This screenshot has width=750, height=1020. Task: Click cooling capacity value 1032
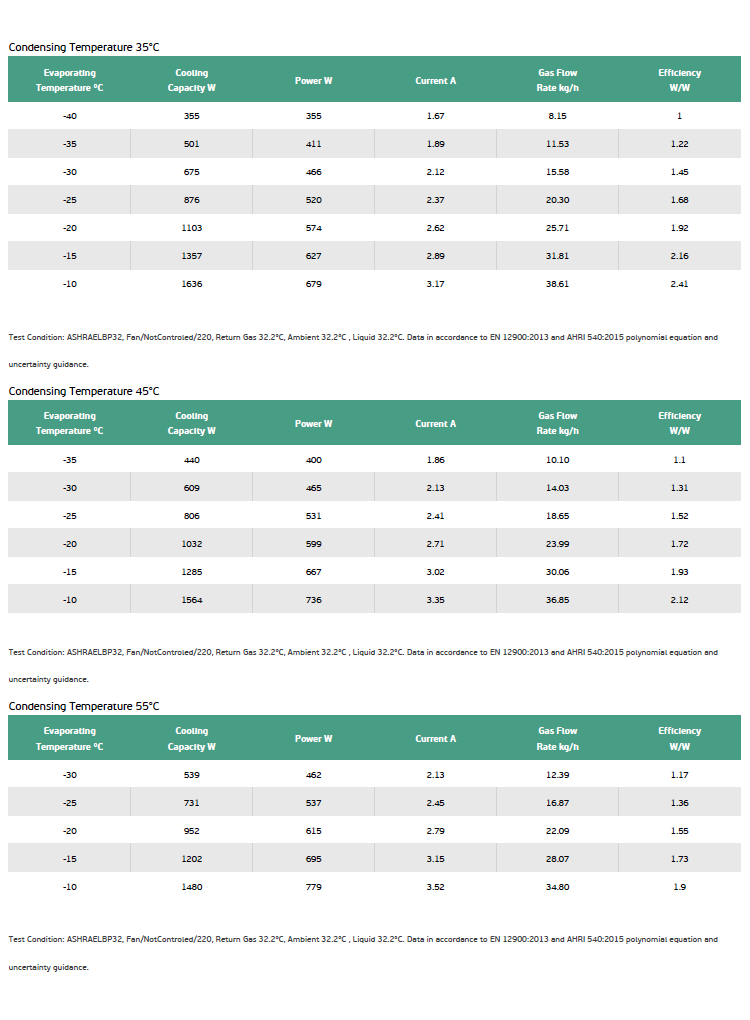(x=191, y=544)
